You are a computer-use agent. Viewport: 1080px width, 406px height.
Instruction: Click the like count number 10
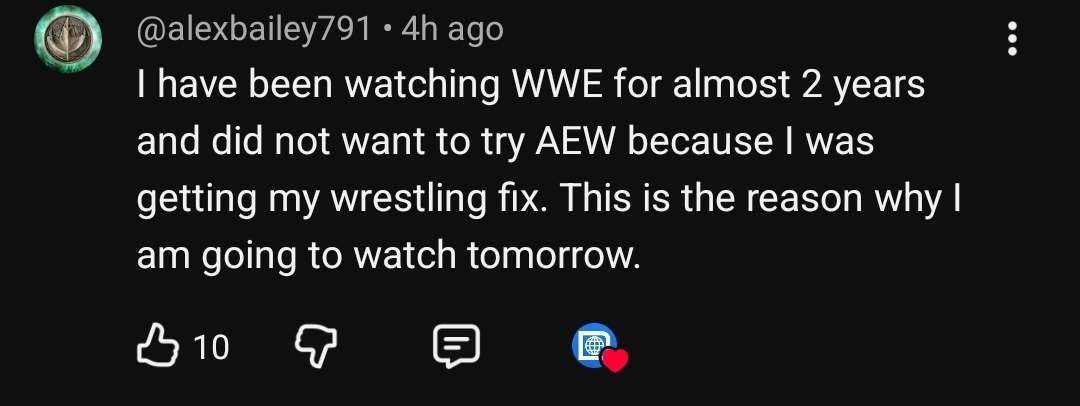[211, 347]
